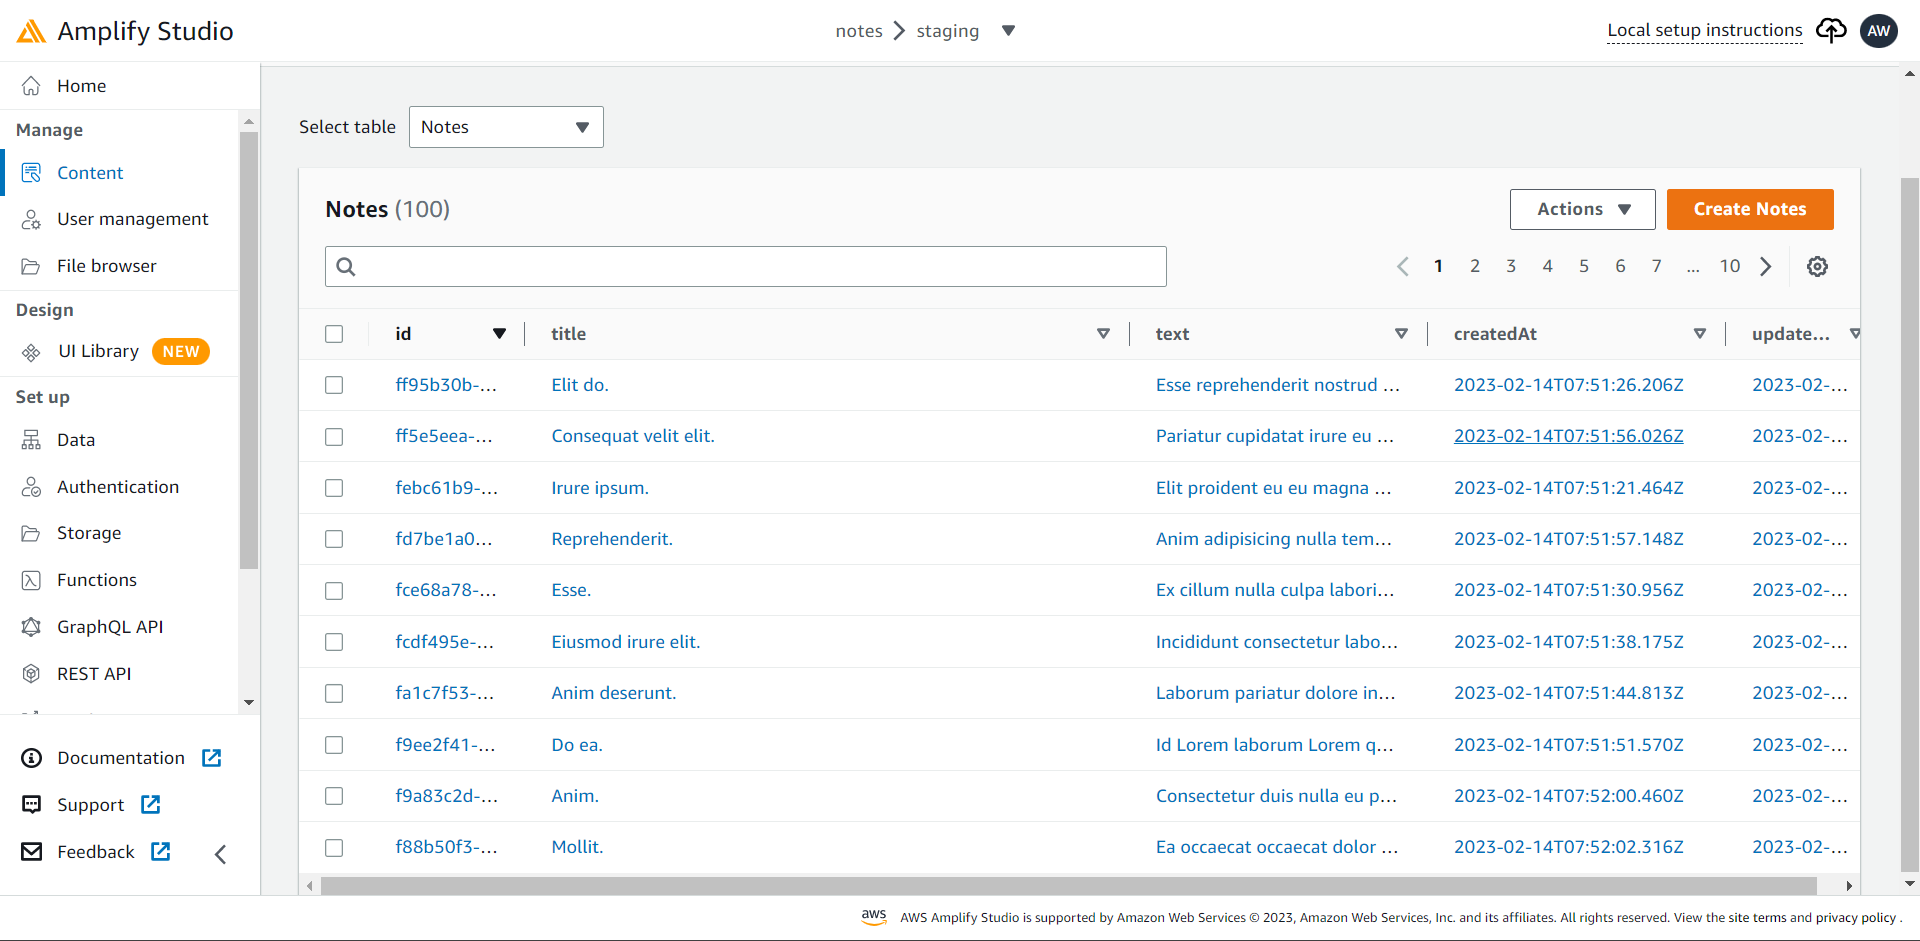
Task: Open the Actions dropdown
Action: tap(1582, 209)
